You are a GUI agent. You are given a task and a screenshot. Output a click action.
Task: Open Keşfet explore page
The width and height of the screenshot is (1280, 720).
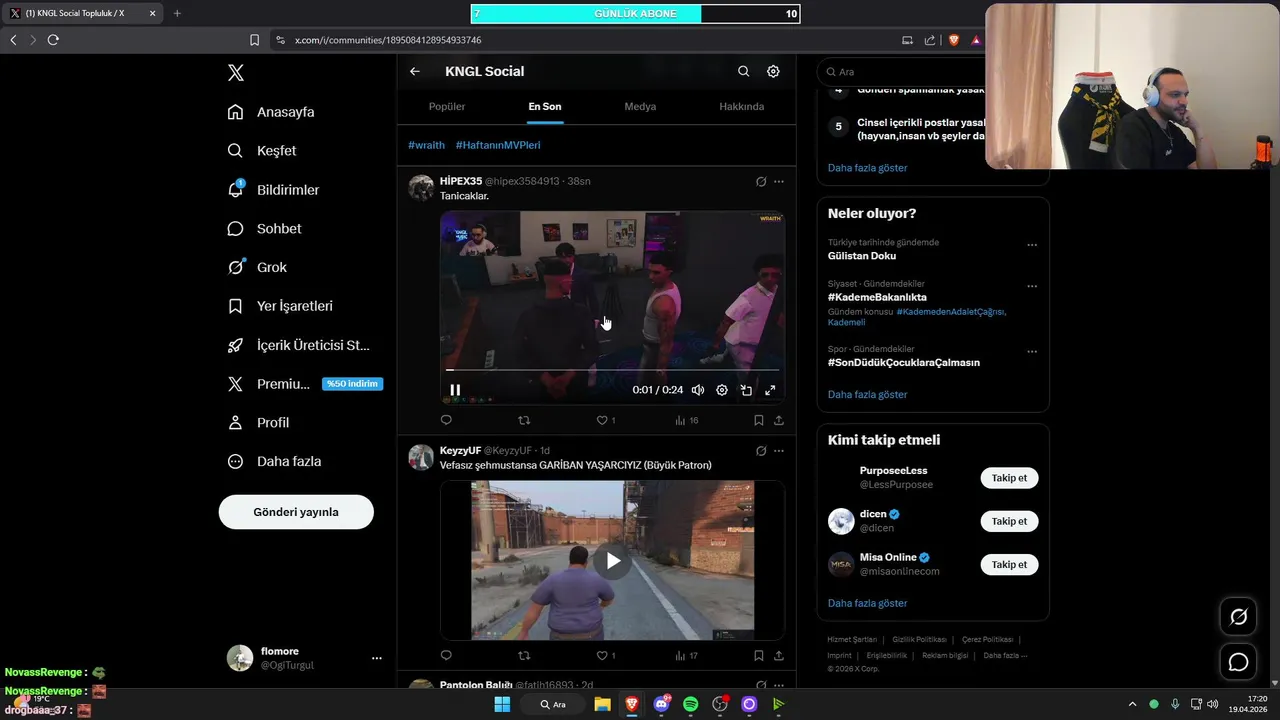point(262,151)
